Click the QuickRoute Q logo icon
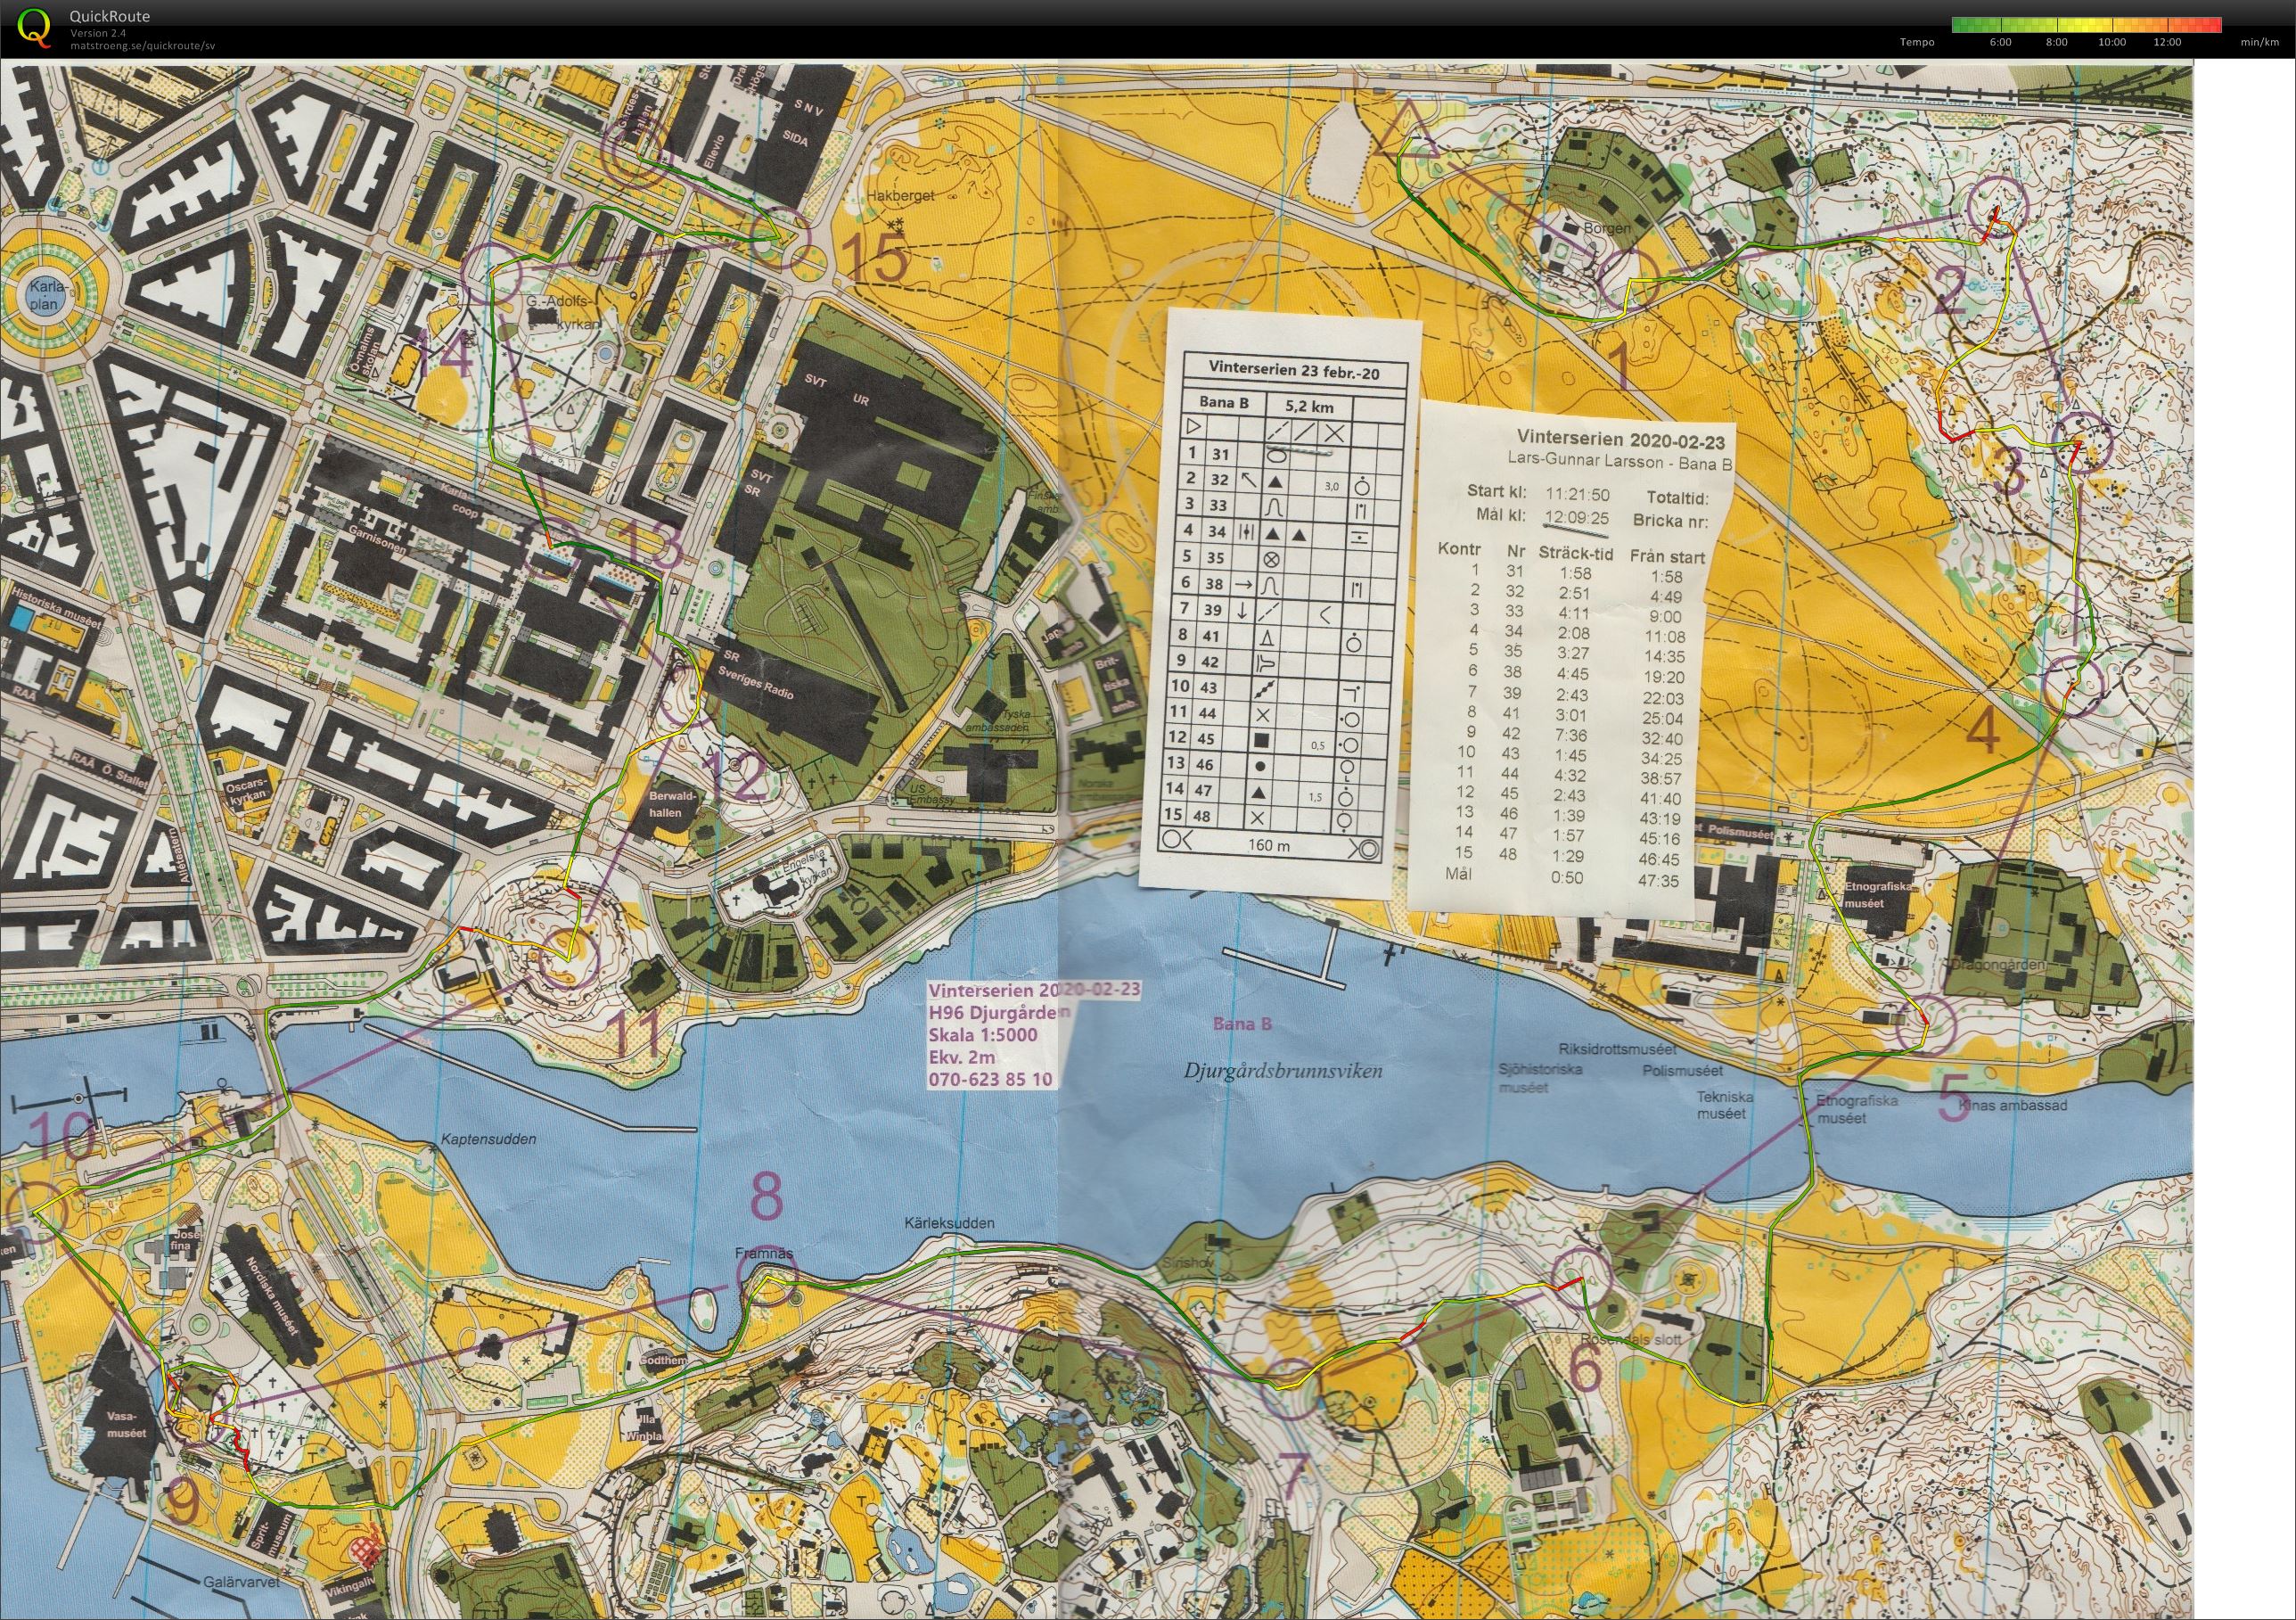The width and height of the screenshot is (2296, 1620). tap(34, 28)
